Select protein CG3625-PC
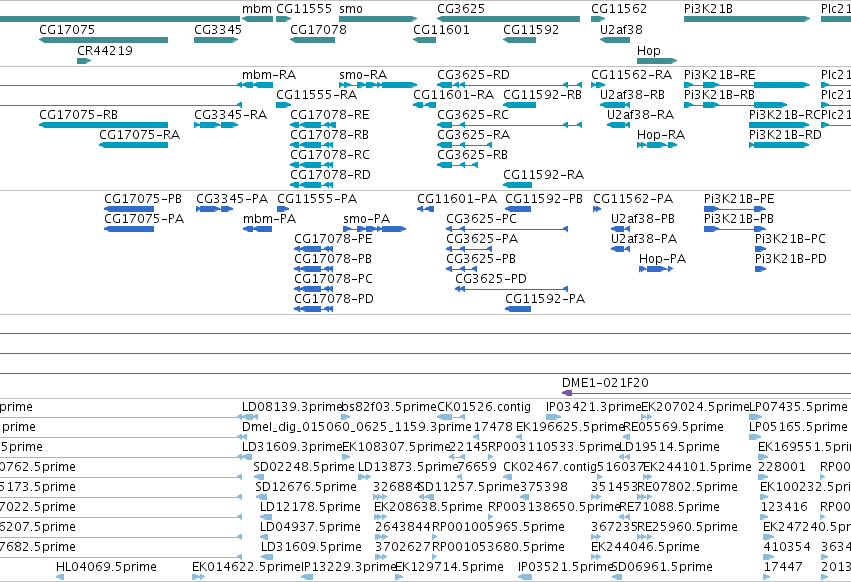This screenshot has height=582, width=851. pos(481,219)
